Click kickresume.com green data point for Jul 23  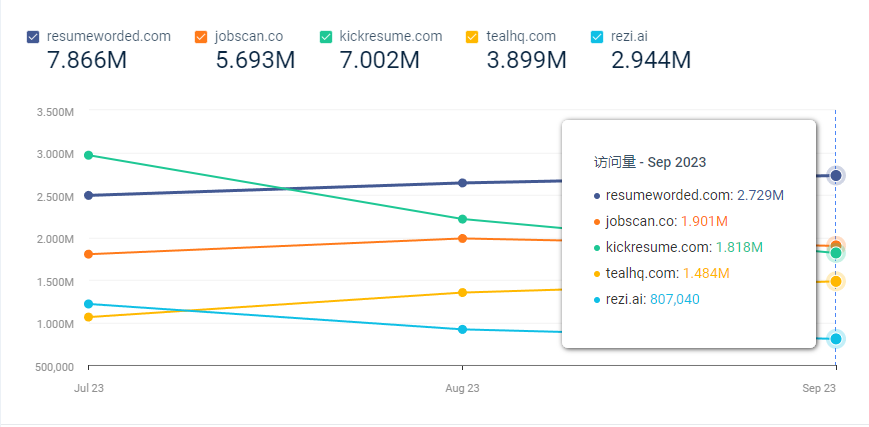coord(89,155)
